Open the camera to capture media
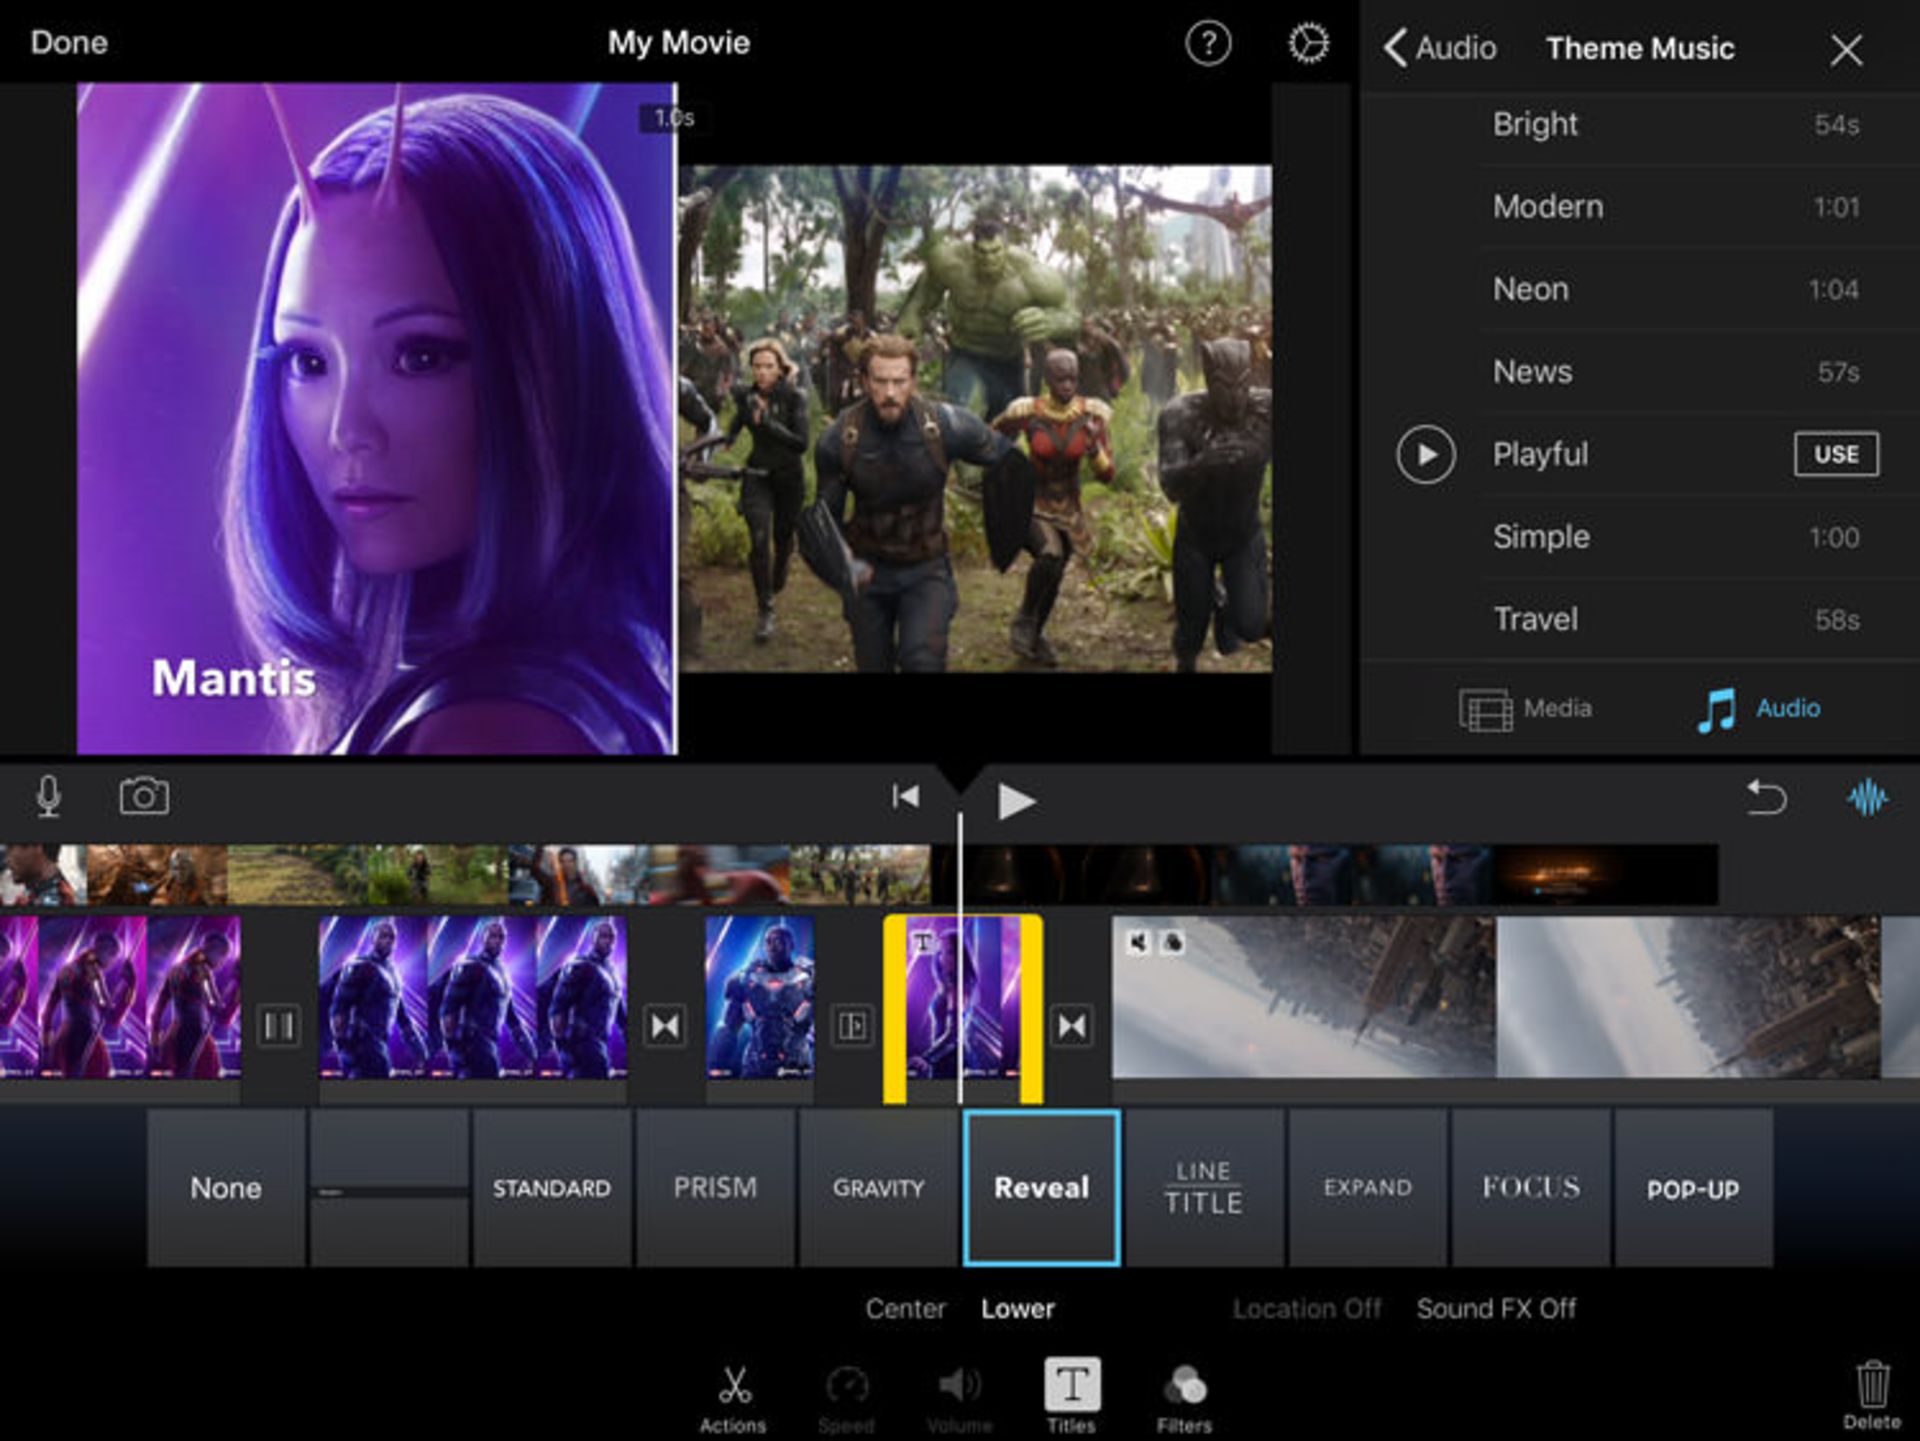The image size is (1920, 1441). [x=144, y=797]
